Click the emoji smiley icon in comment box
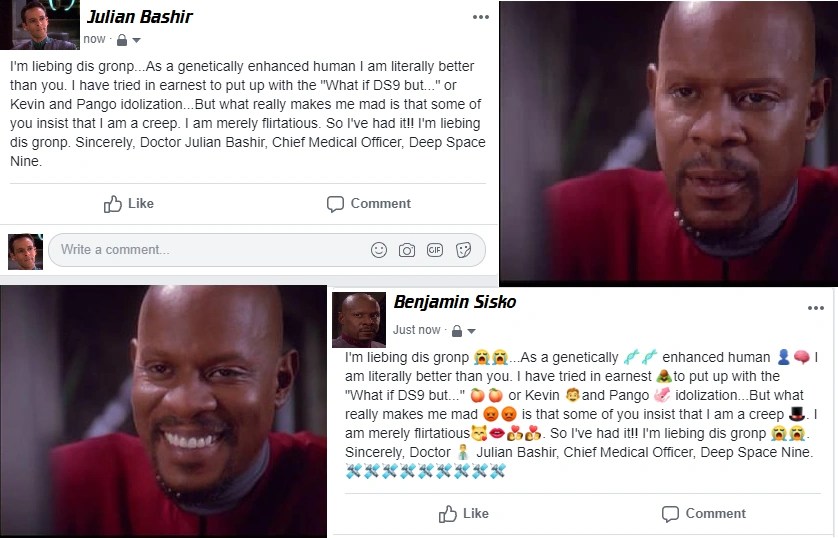Viewport: 838px width, 538px height. 378,249
